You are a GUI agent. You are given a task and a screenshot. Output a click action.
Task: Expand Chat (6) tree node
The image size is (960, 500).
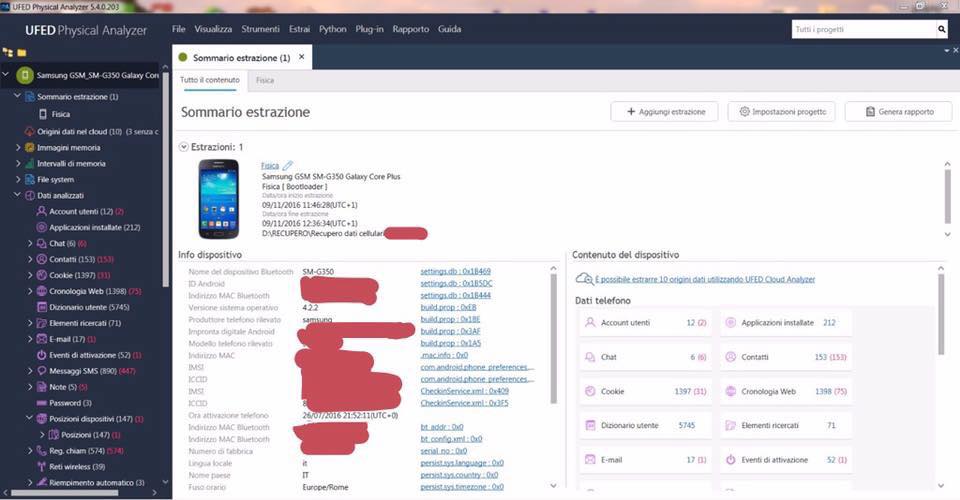[30, 243]
